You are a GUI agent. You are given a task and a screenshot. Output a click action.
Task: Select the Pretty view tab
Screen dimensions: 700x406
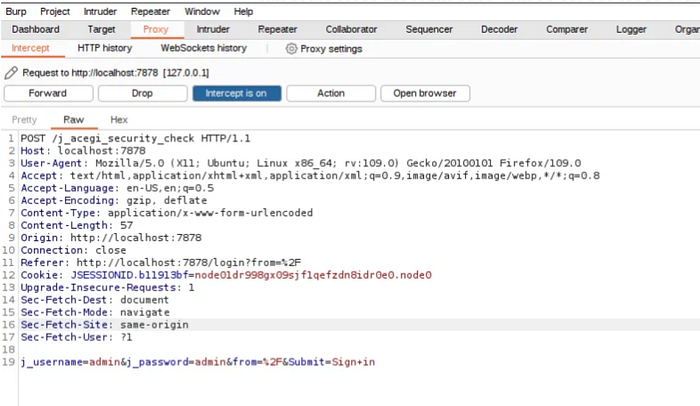pyautogui.click(x=24, y=120)
